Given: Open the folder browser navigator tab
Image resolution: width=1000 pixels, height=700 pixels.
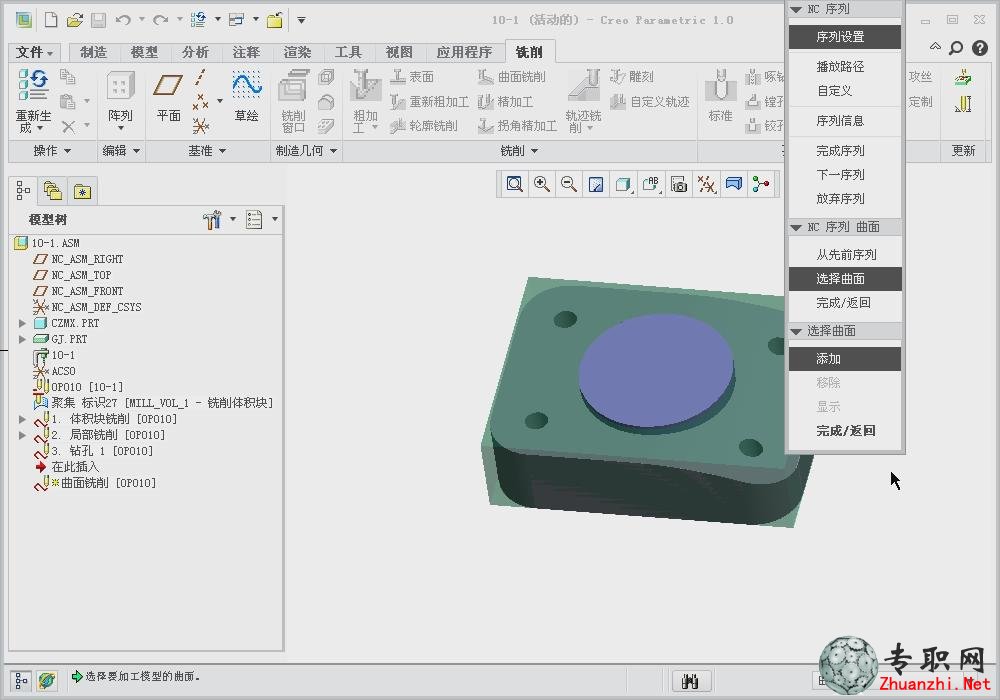Looking at the screenshot, I should [53, 191].
